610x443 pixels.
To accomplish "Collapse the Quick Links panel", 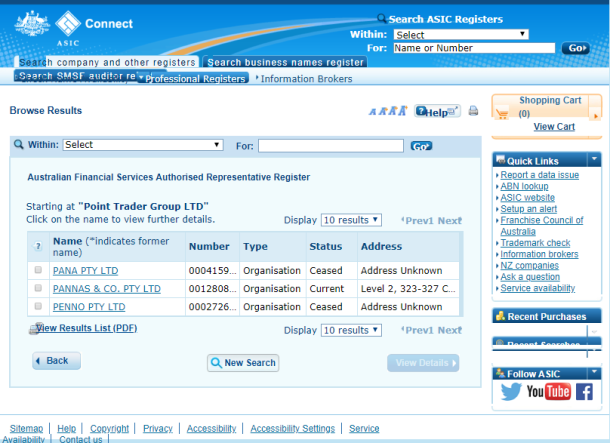I will tap(594, 159).
